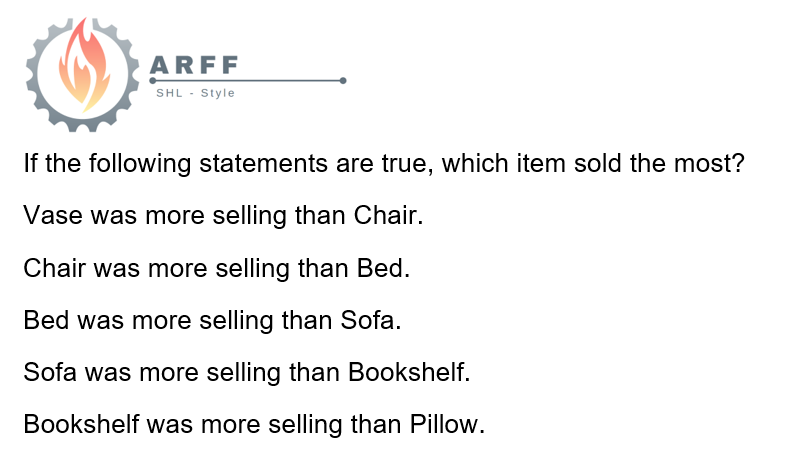Image resolution: width=791 pixels, height=458 pixels.
Task: Click the horizontal line under ARFF
Action: [248, 81]
